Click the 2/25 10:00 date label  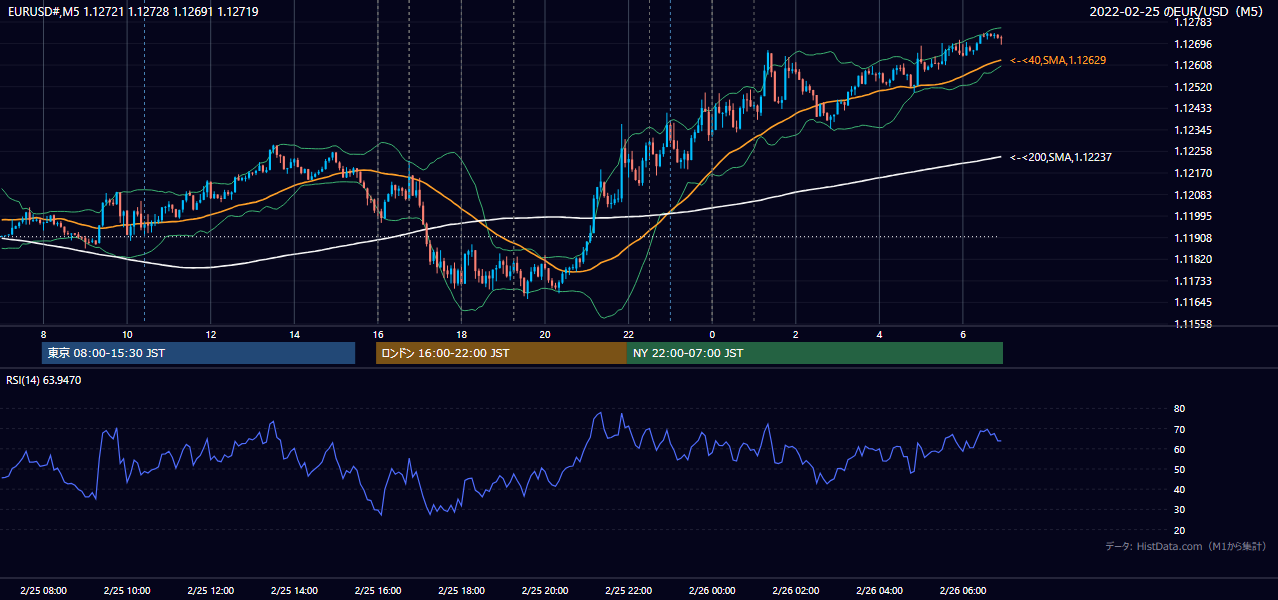[127, 590]
